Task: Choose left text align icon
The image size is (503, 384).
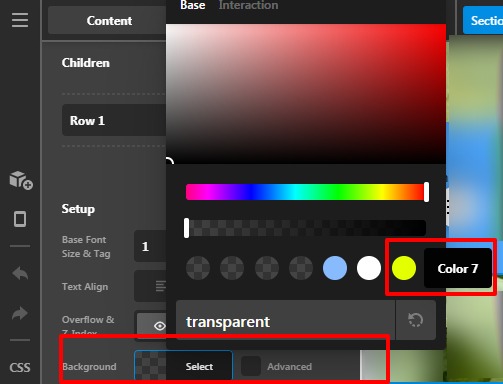Action: click(160, 286)
